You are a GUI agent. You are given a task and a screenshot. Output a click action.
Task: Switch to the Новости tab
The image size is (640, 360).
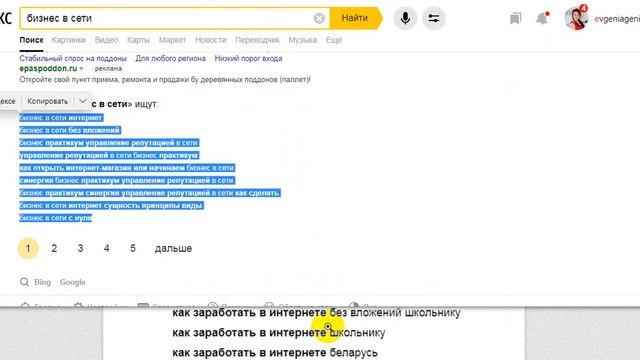(211, 40)
